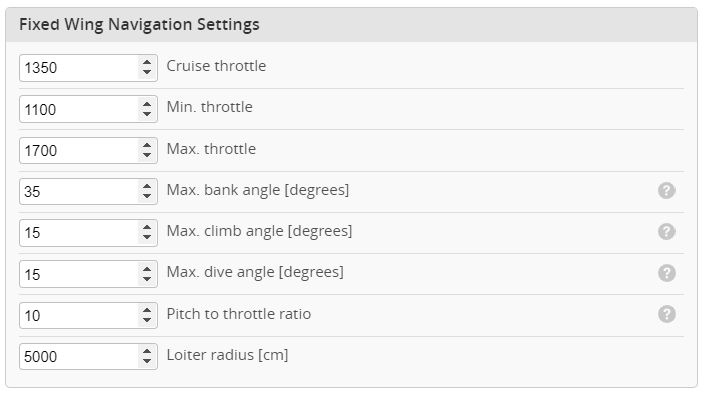Screen dimensions: 708x395
Task: Focus the Max. throttle field showing 1700
Action: tap(79, 150)
